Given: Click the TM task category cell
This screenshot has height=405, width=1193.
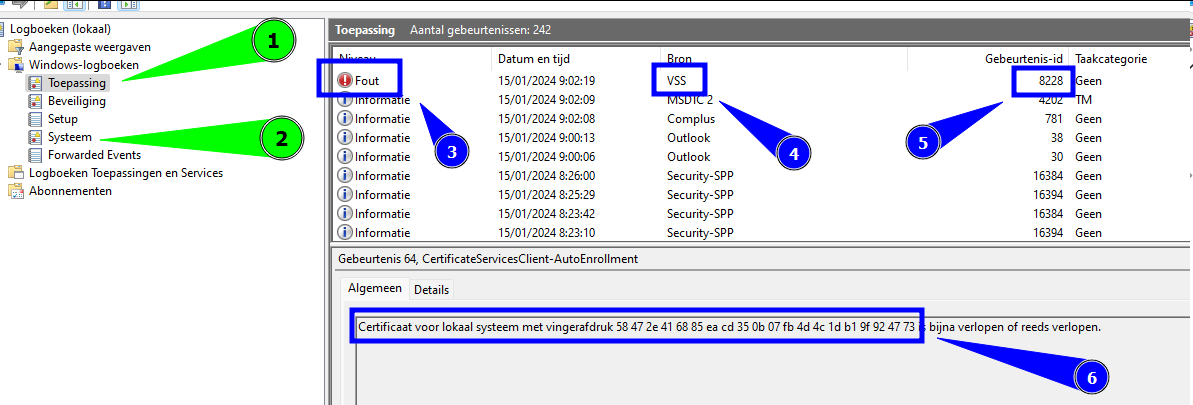Looking at the screenshot, I should pos(1083,100).
